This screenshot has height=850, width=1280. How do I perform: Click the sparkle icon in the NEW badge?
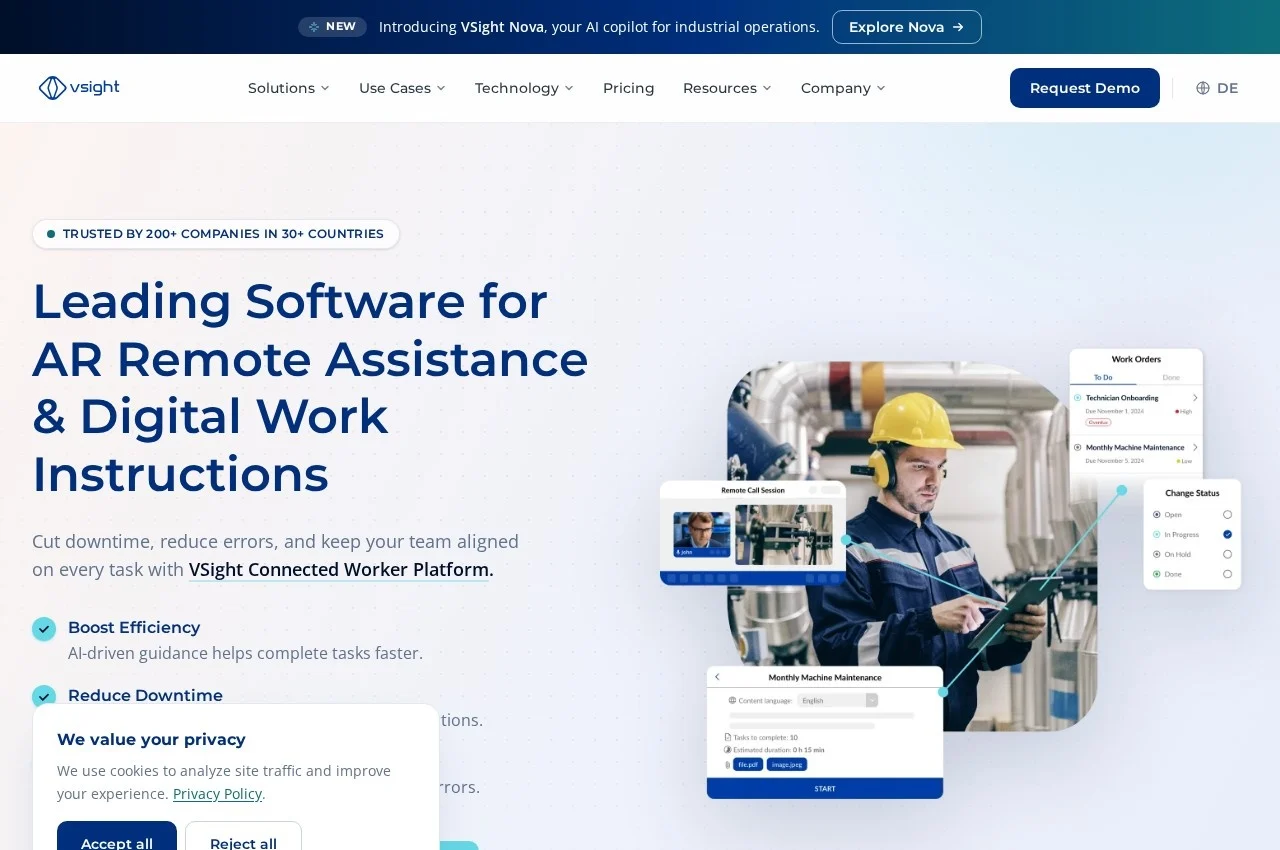(314, 27)
